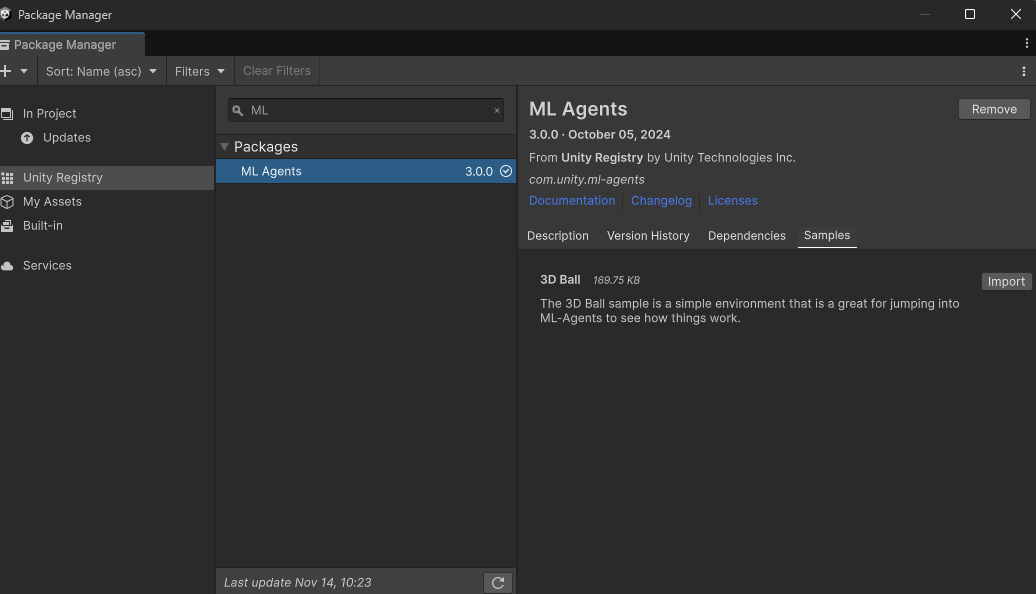Viewport: 1036px width, 594px height.
Task: Click the Updates arrow icon
Action: 27,137
